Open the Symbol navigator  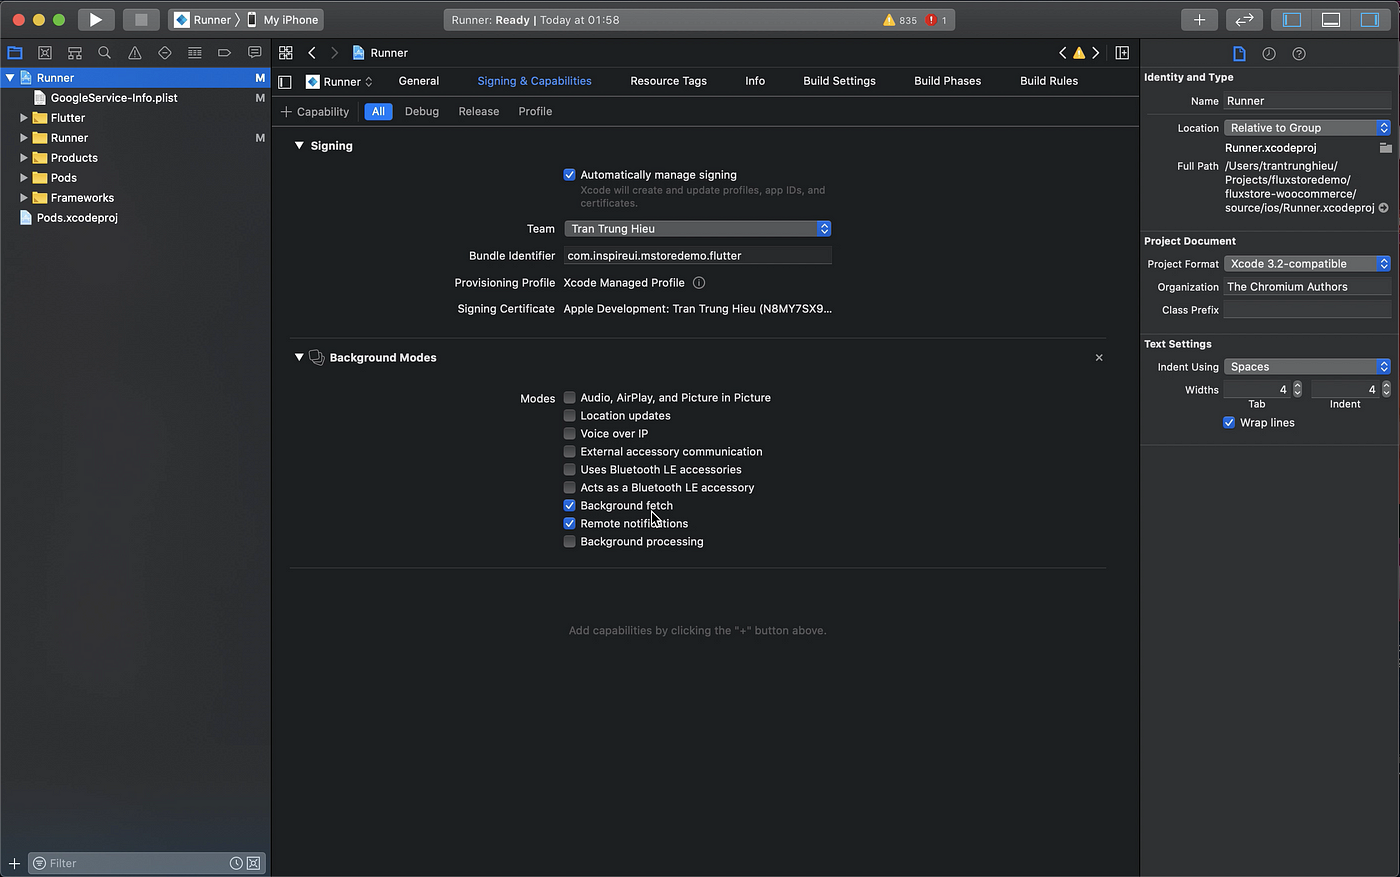coord(75,53)
